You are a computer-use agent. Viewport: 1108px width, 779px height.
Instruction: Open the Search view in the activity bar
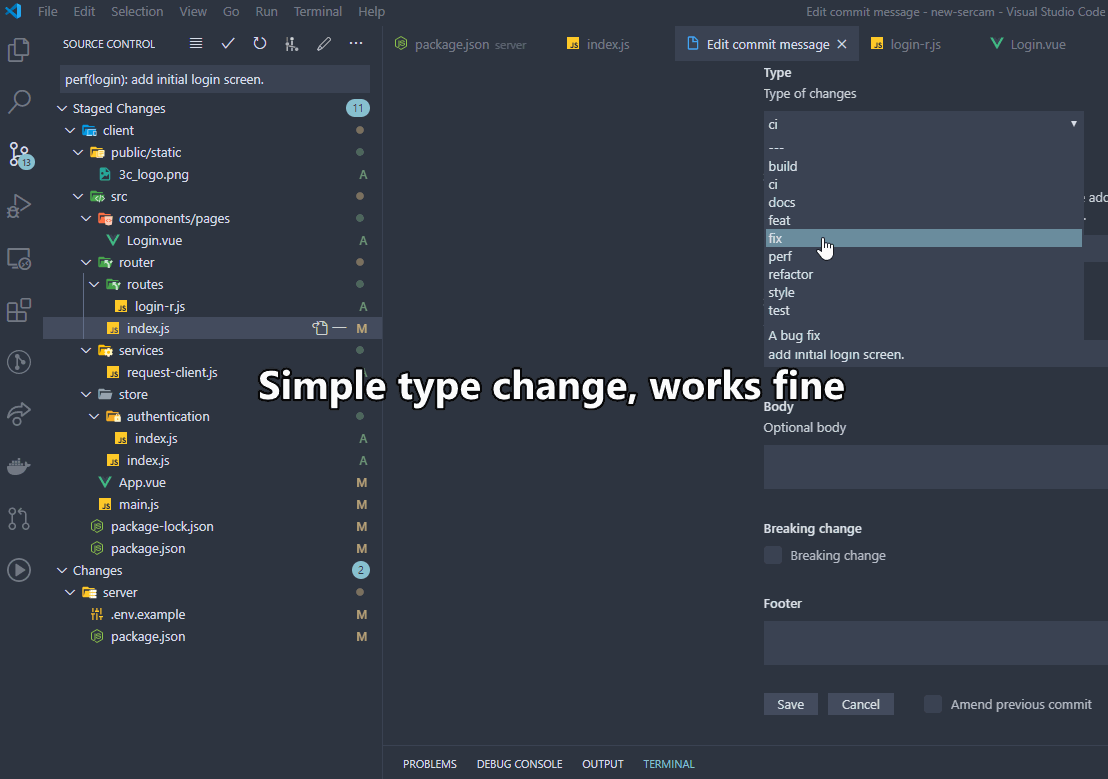coord(18,101)
